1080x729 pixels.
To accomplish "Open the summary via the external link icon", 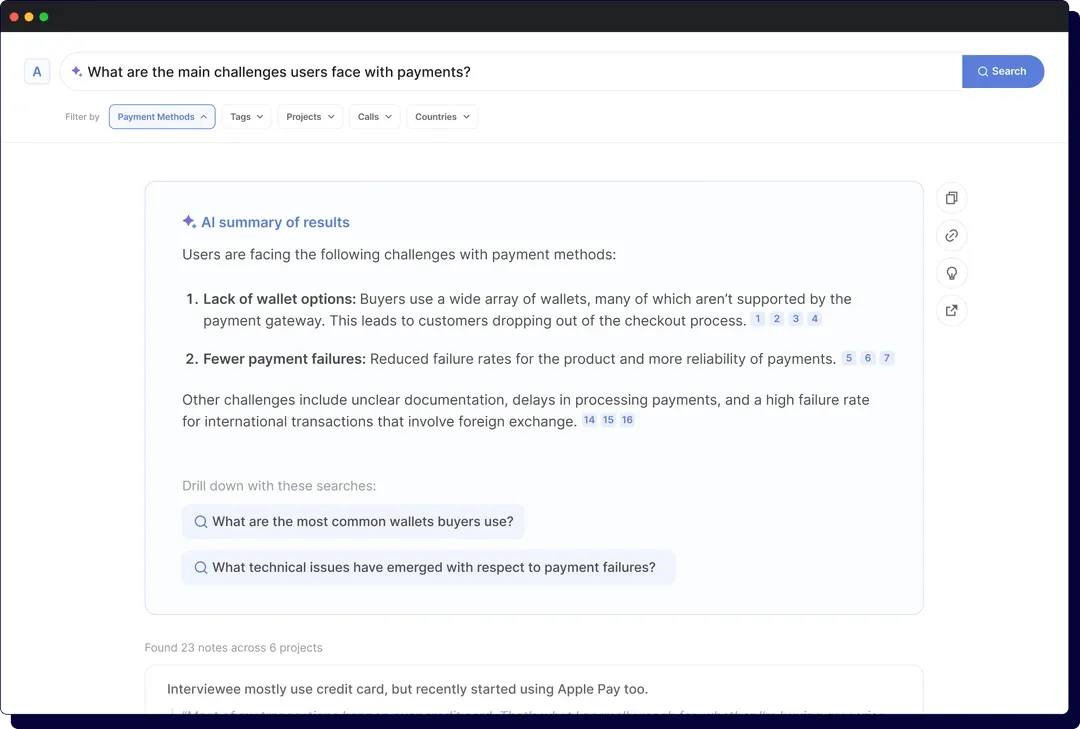I will coord(951,310).
